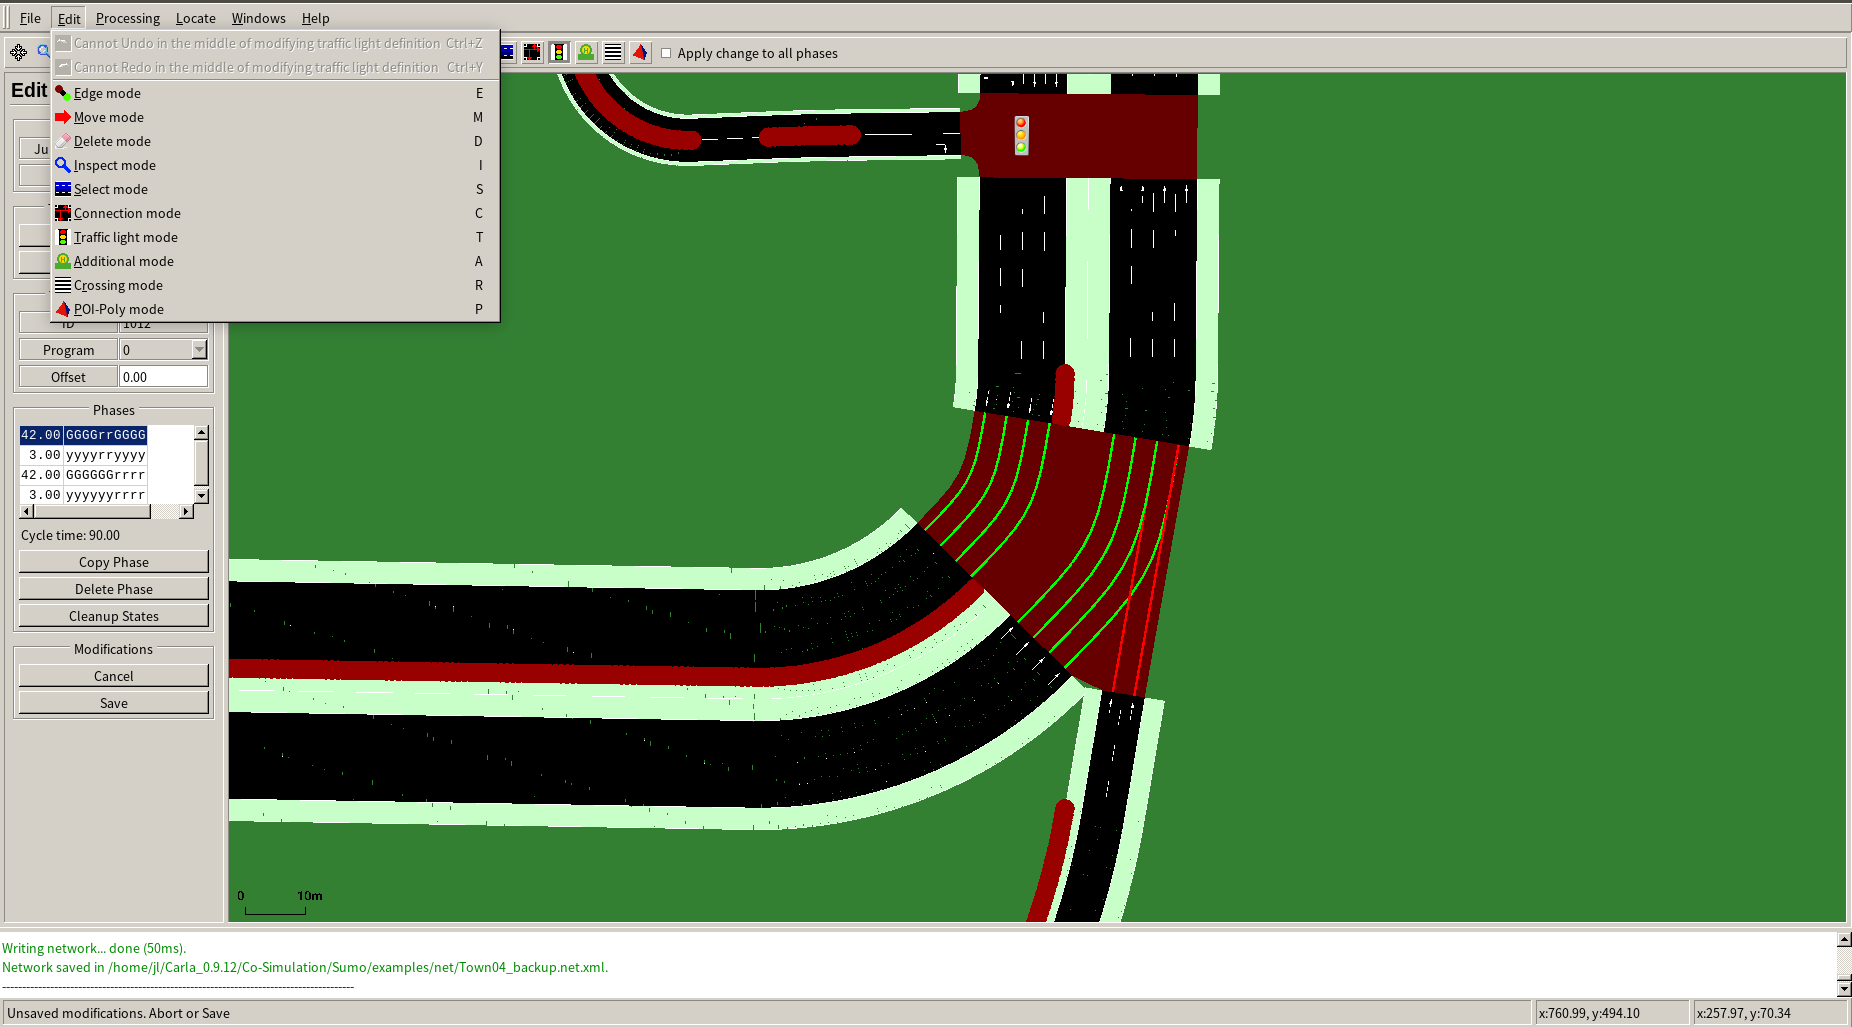Image resolution: width=1852 pixels, height=1027 pixels.
Task: Select the crossing mode toolbar icon
Action: pyautogui.click(x=614, y=52)
